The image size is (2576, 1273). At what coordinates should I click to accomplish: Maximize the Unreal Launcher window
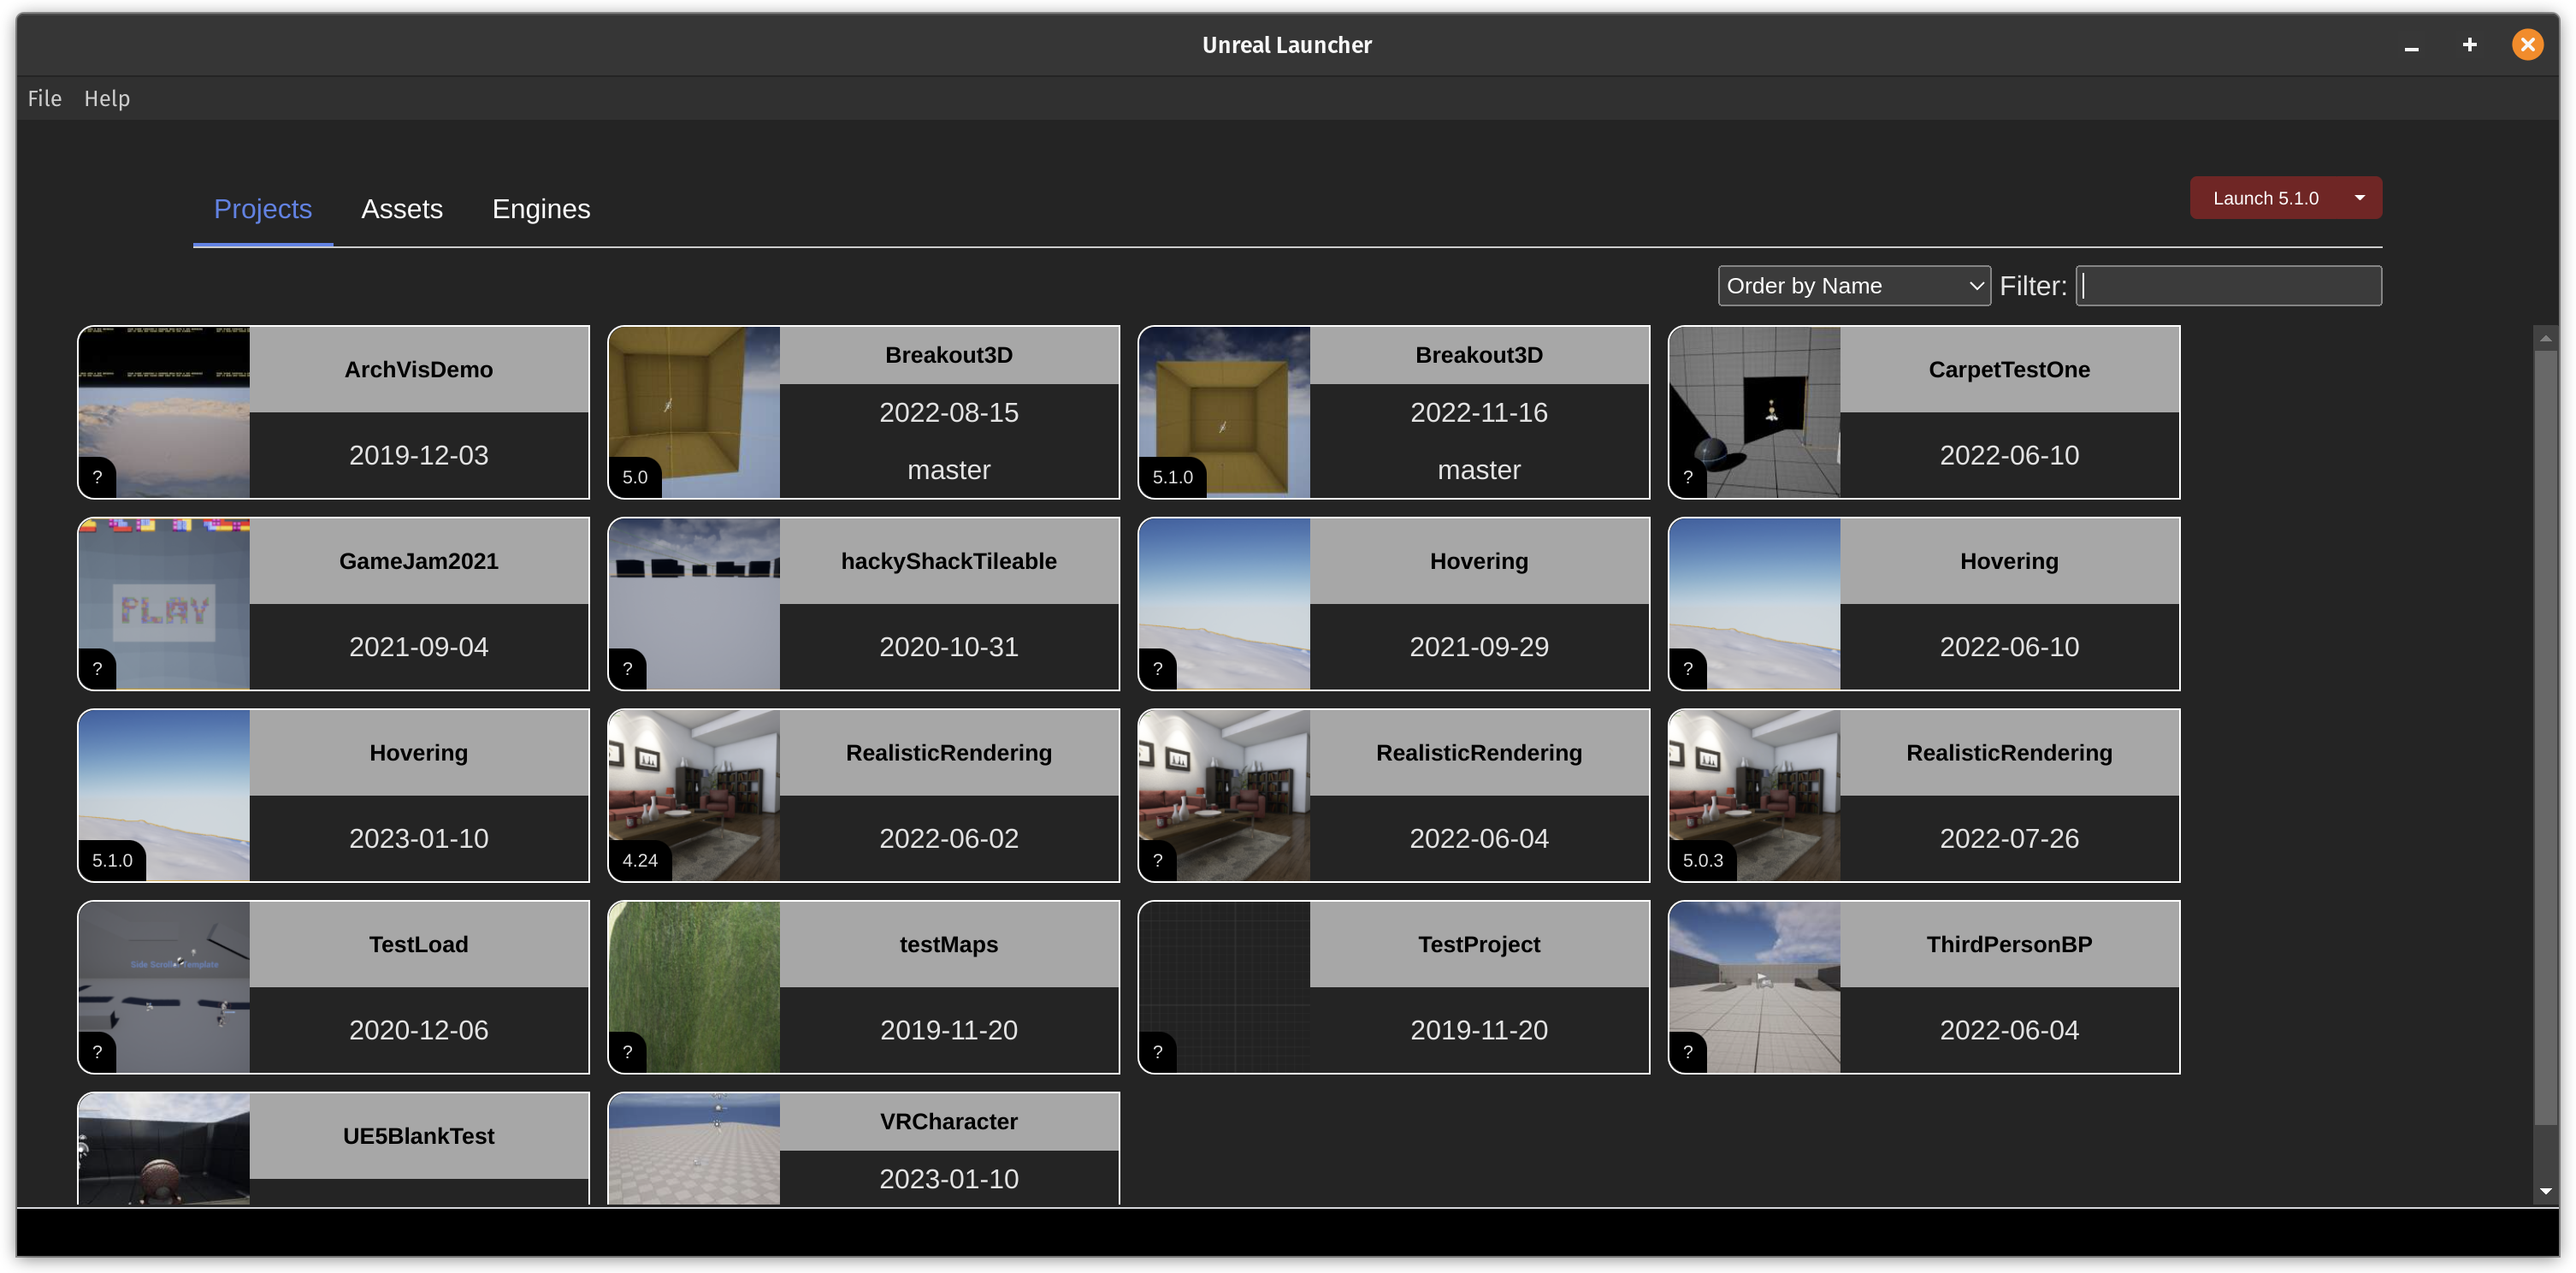tap(2469, 45)
